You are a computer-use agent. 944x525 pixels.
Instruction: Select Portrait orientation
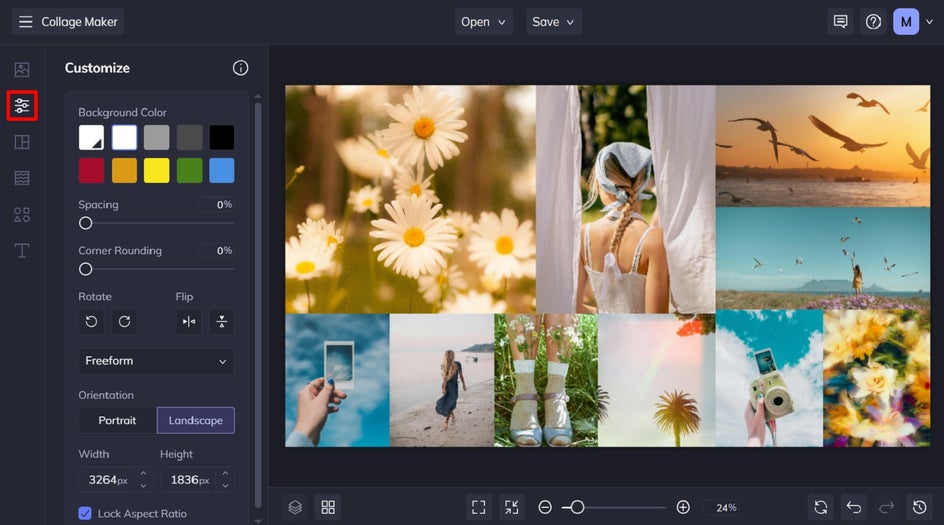tap(117, 420)
